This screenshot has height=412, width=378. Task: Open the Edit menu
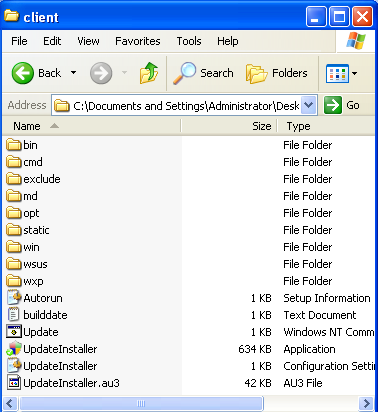[52, 41]
